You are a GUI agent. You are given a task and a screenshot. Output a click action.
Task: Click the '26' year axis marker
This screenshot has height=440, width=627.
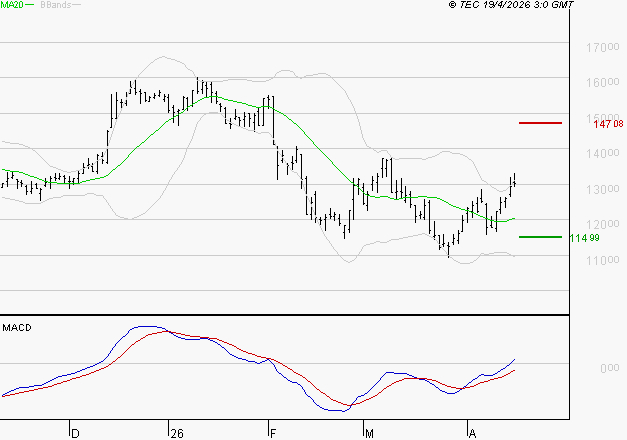pyautogui.click(x=177, y=433)
